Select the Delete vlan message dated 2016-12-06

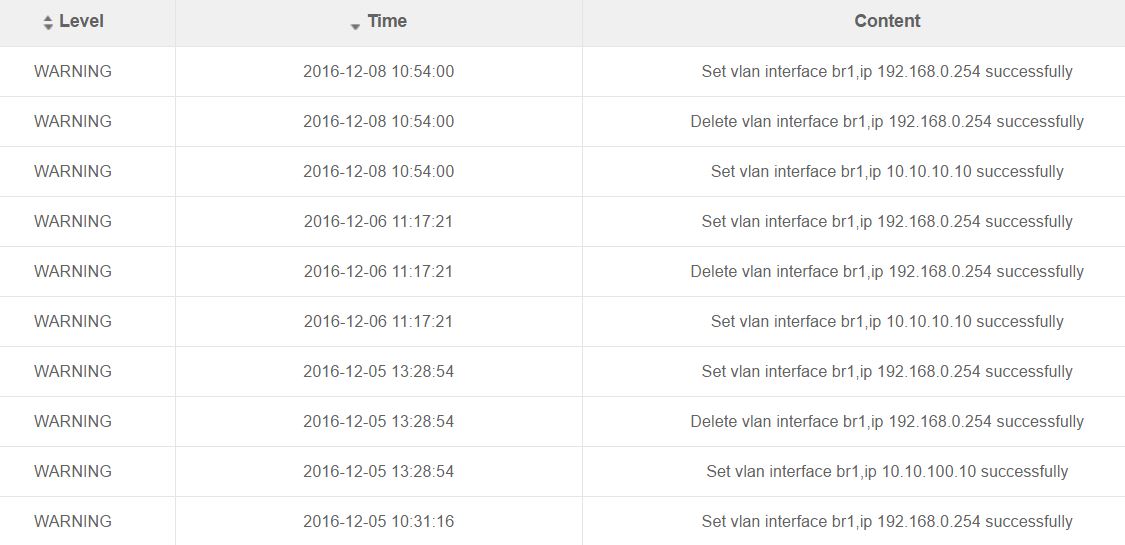point(887,272)
